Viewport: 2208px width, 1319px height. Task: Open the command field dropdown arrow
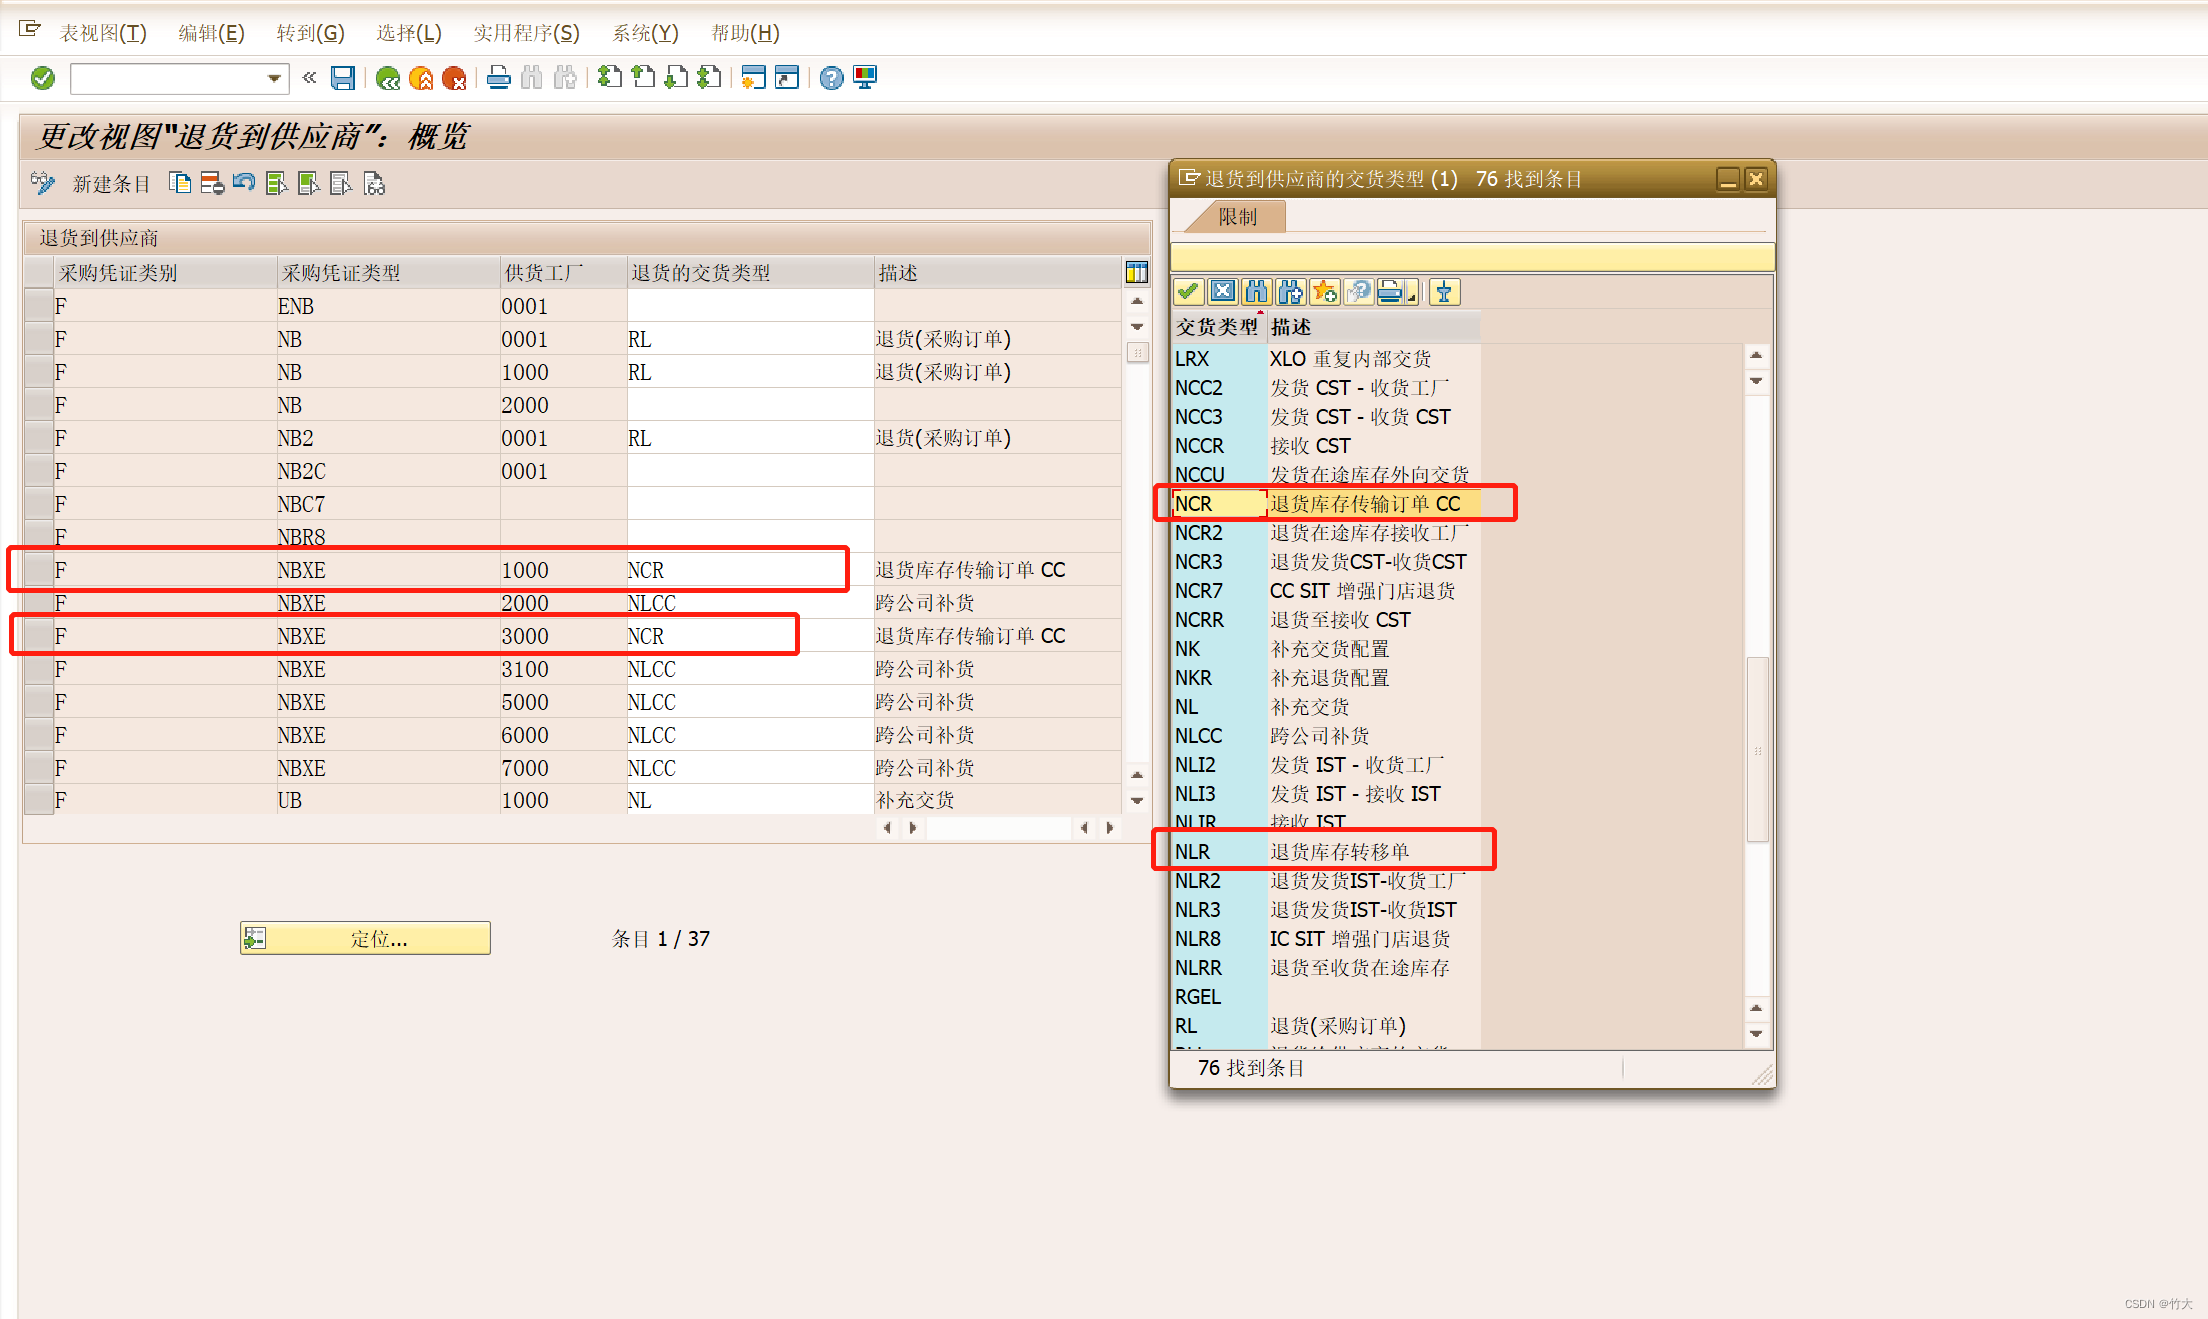[x=274, y=78]
